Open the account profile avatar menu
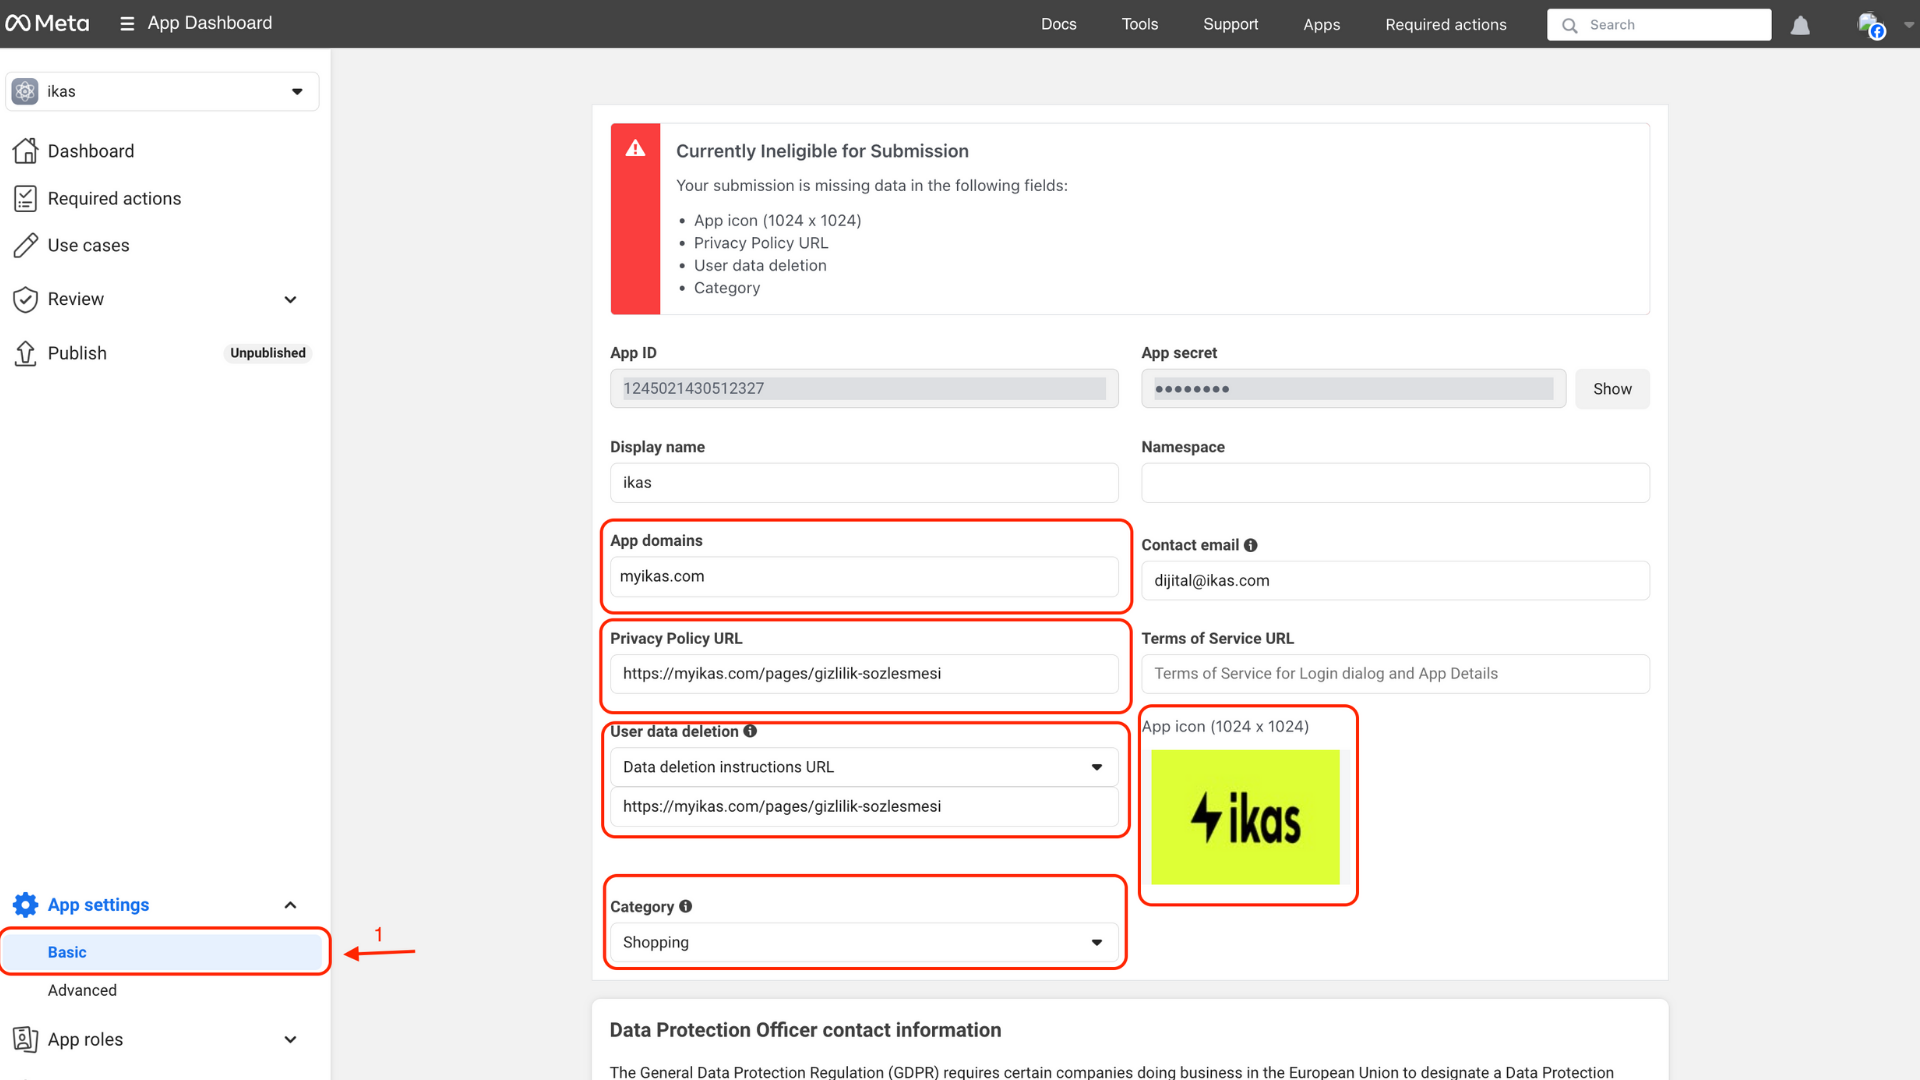 click(x=1871, y=25)
